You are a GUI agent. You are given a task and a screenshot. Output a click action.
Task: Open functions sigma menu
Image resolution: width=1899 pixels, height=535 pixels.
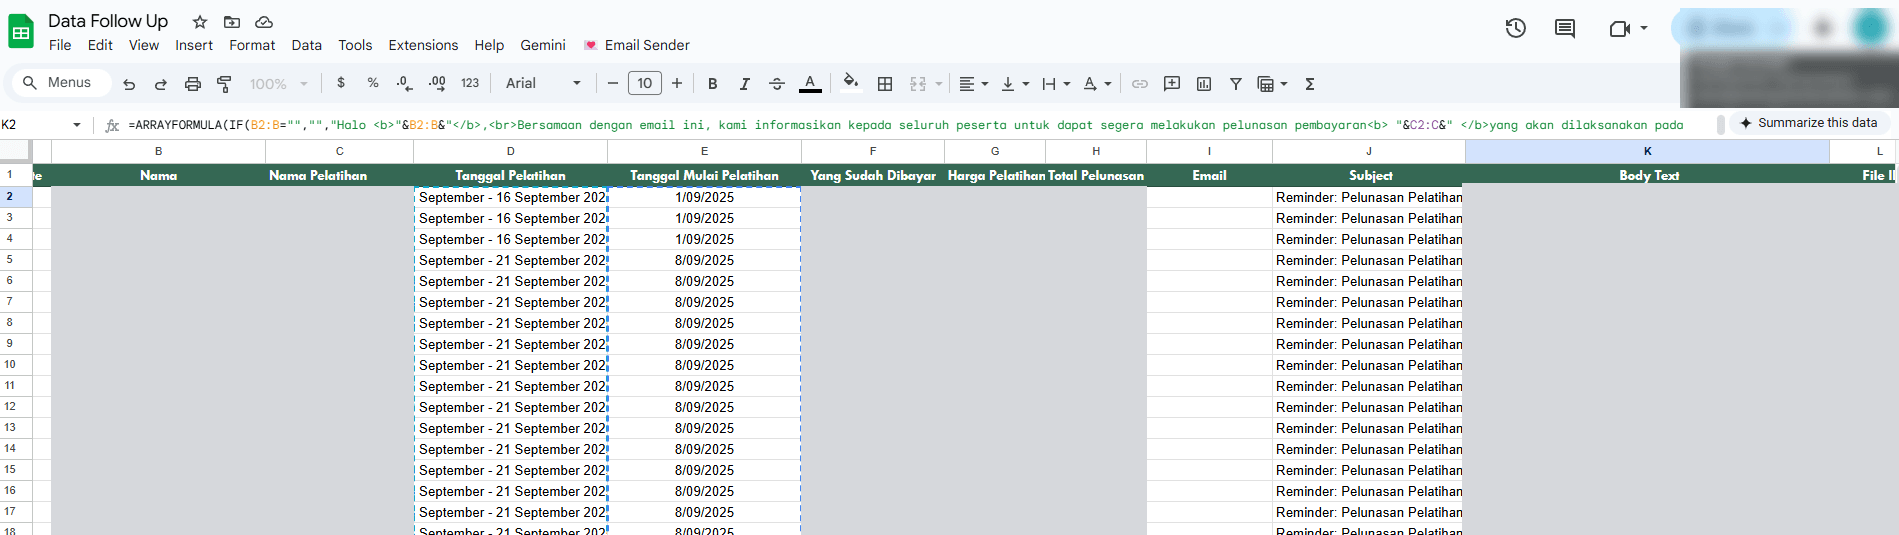pos(1310,84)
